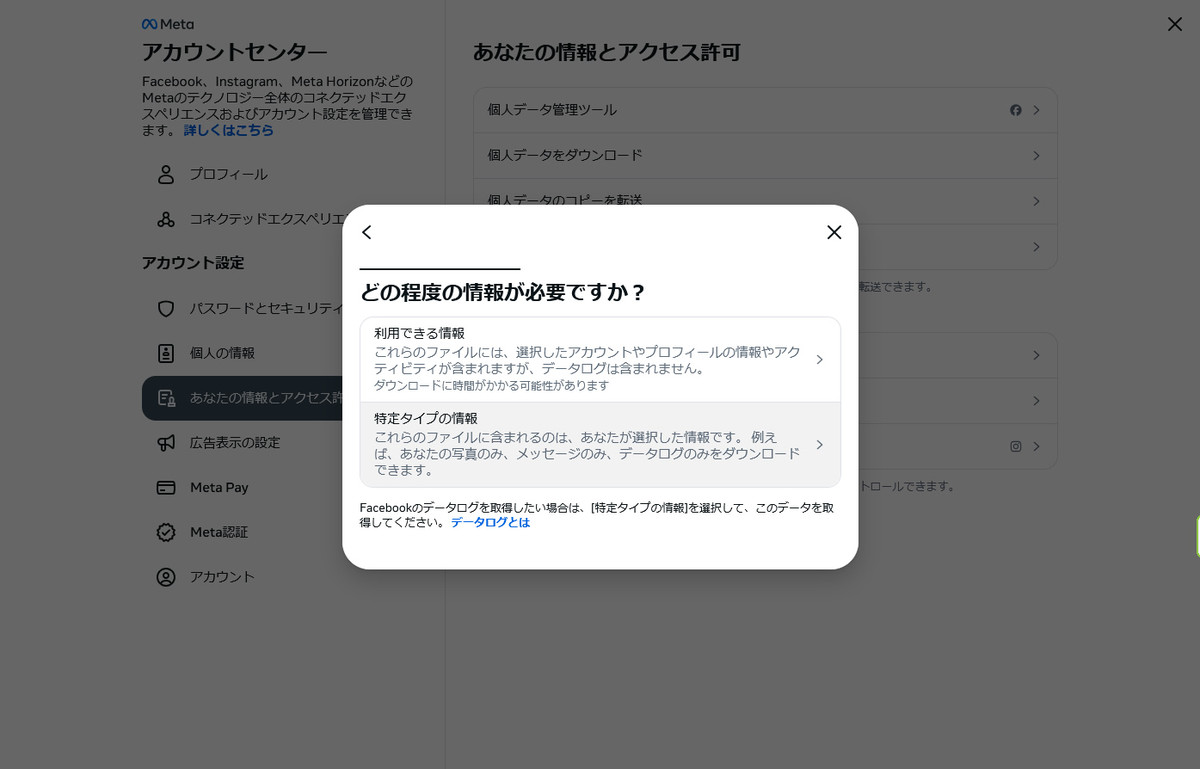Open 個人データ管理ツール row
1200x769 pixels.
point(765,110)
